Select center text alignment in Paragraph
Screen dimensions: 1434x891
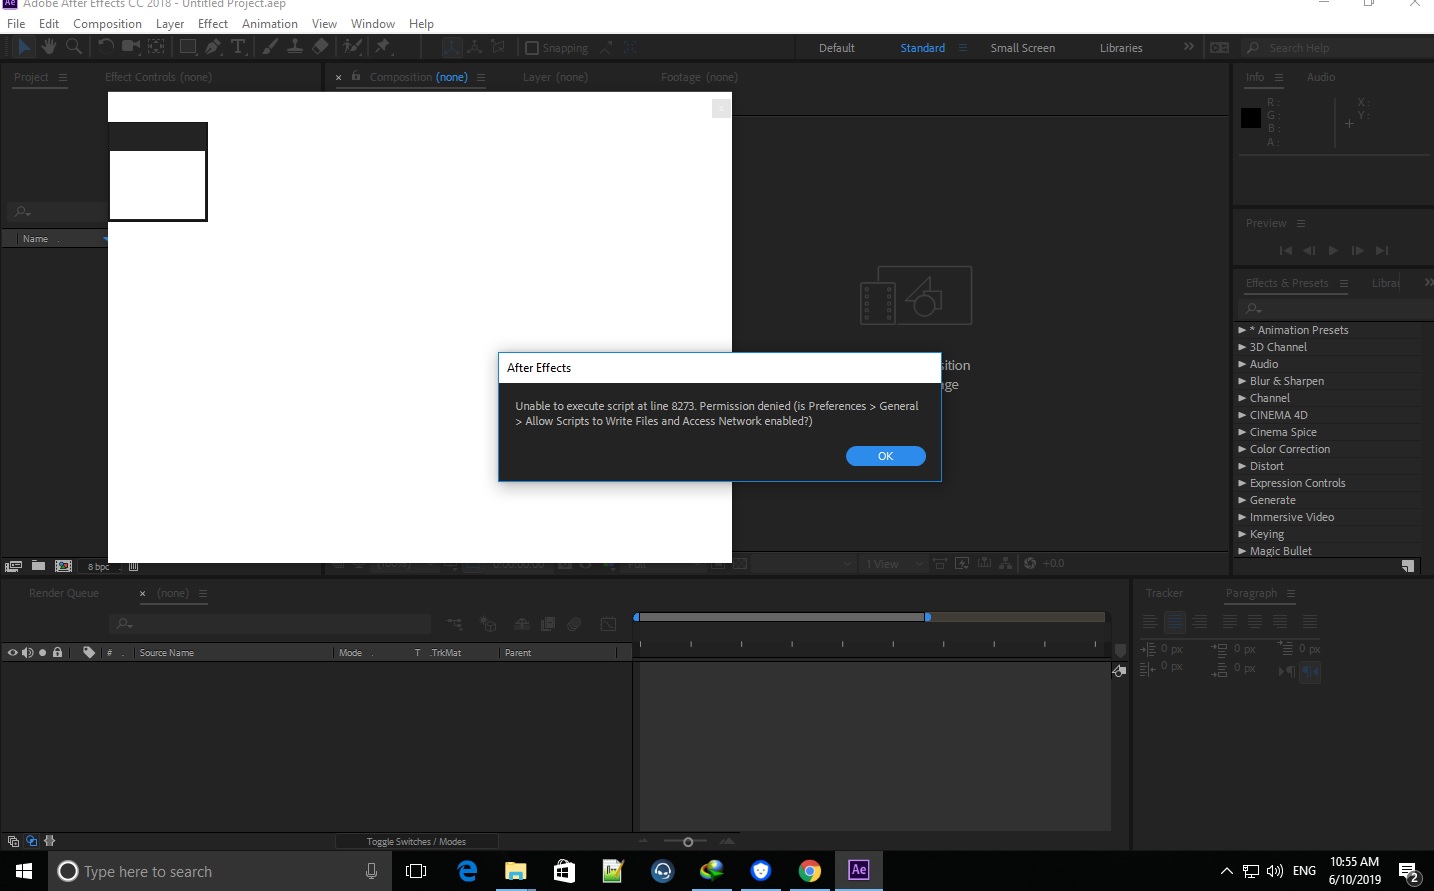click(1175, 622)
